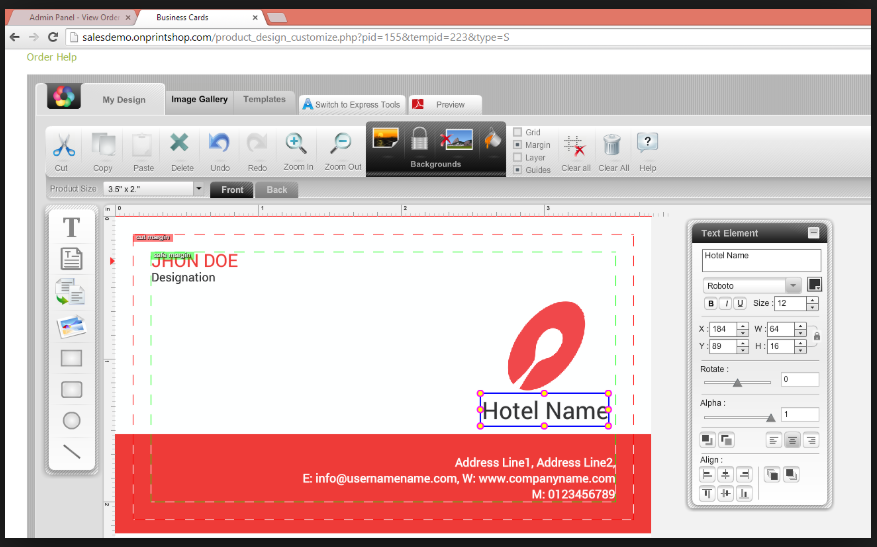
Task: Switch to Admin Panel browser tab
Action: [x=74, y=17]
